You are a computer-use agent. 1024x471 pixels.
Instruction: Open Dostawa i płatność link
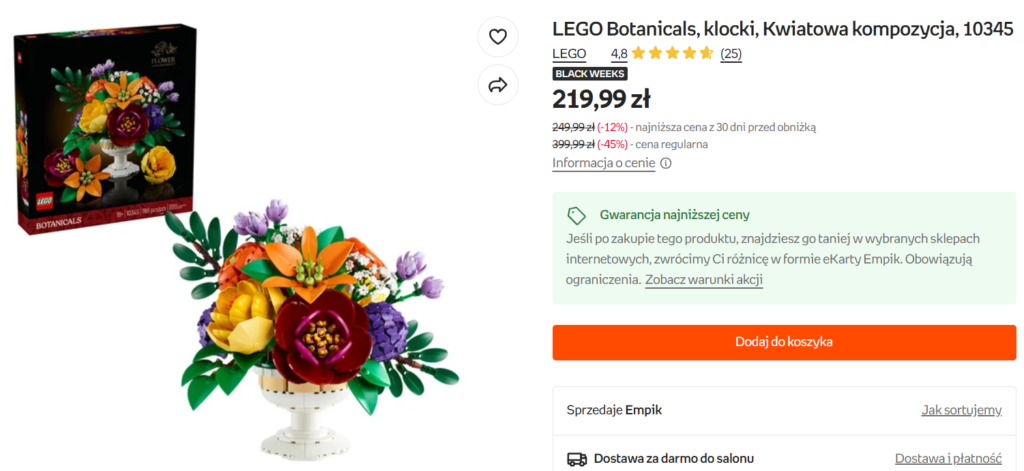coord(948,459)
